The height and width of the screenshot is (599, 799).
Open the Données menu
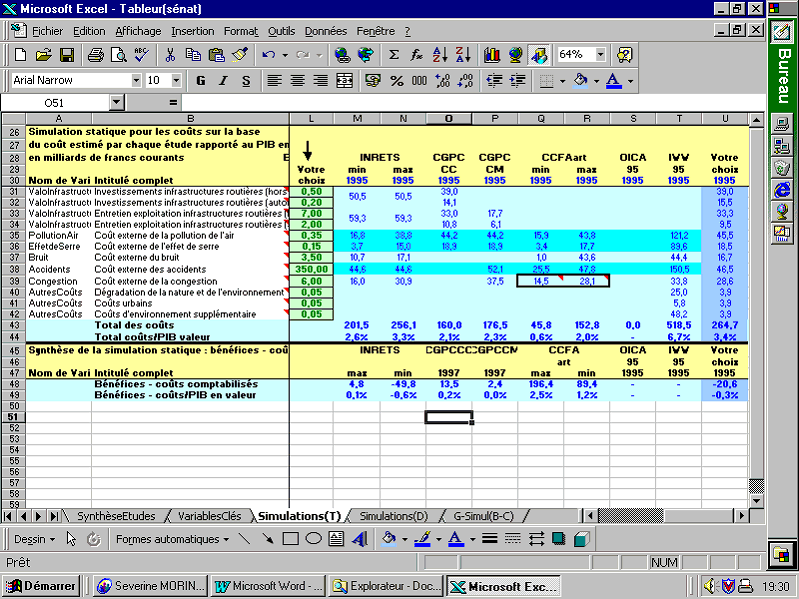[x=325, y=31]
